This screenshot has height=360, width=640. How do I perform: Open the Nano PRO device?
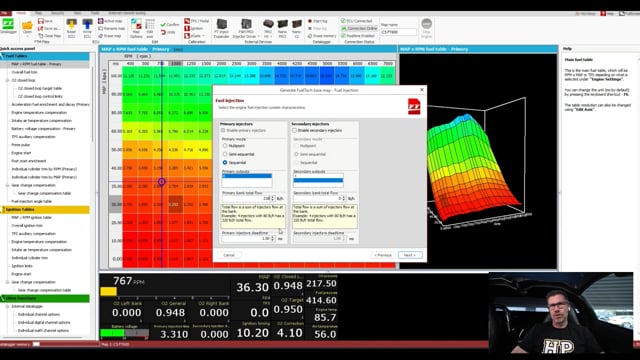tap(282, 28)
